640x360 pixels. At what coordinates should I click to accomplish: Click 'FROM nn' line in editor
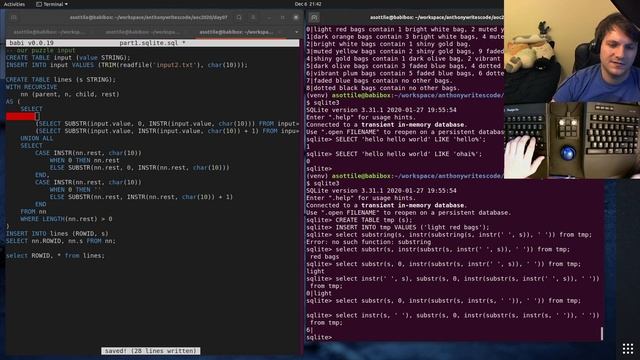coord(33,212)
